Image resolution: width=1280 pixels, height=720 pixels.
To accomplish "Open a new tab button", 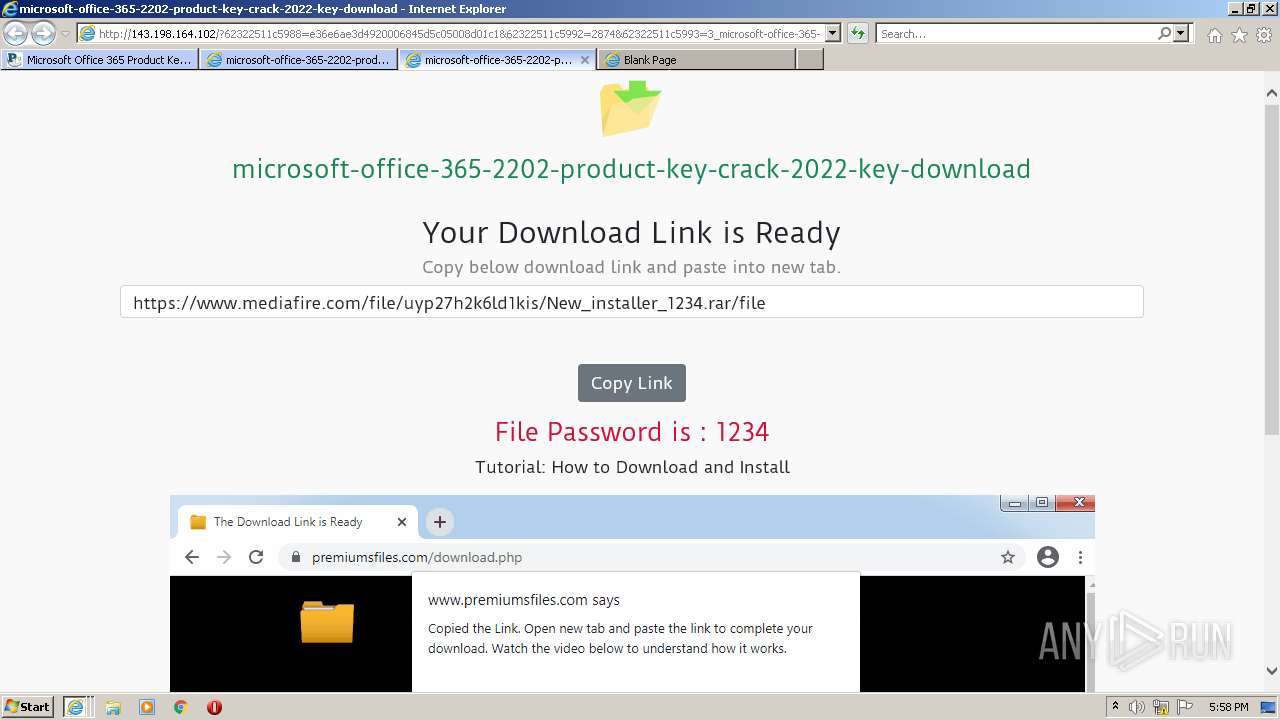I will point(810,60).
